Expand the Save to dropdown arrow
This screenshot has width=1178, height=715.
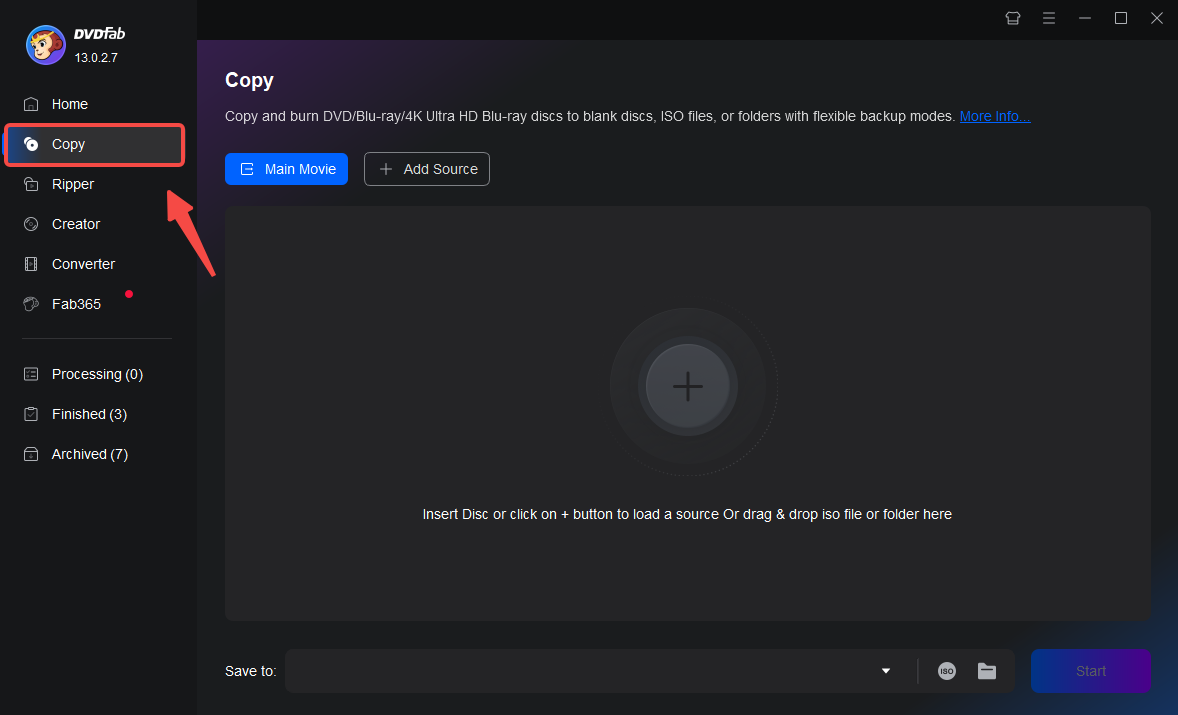pyautogui.click(x=886, y=671)
